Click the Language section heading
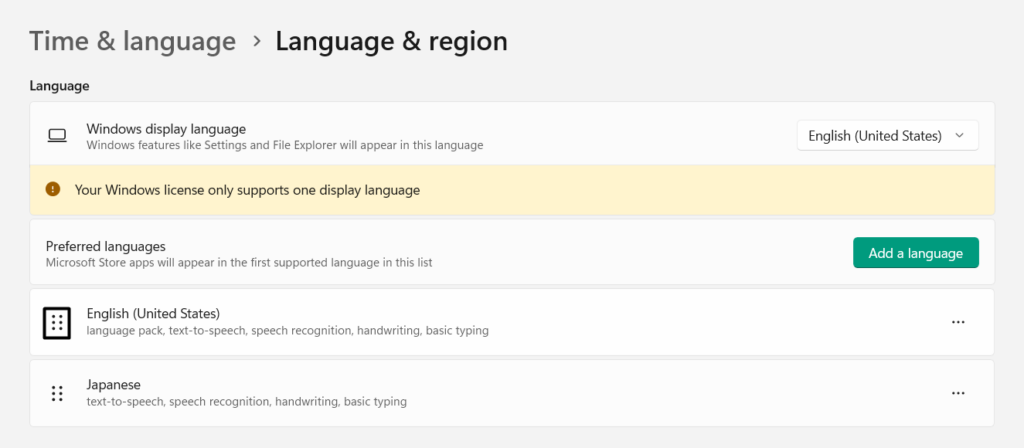This screenshot has width=1024, height=448. click(x=59, y=86)
